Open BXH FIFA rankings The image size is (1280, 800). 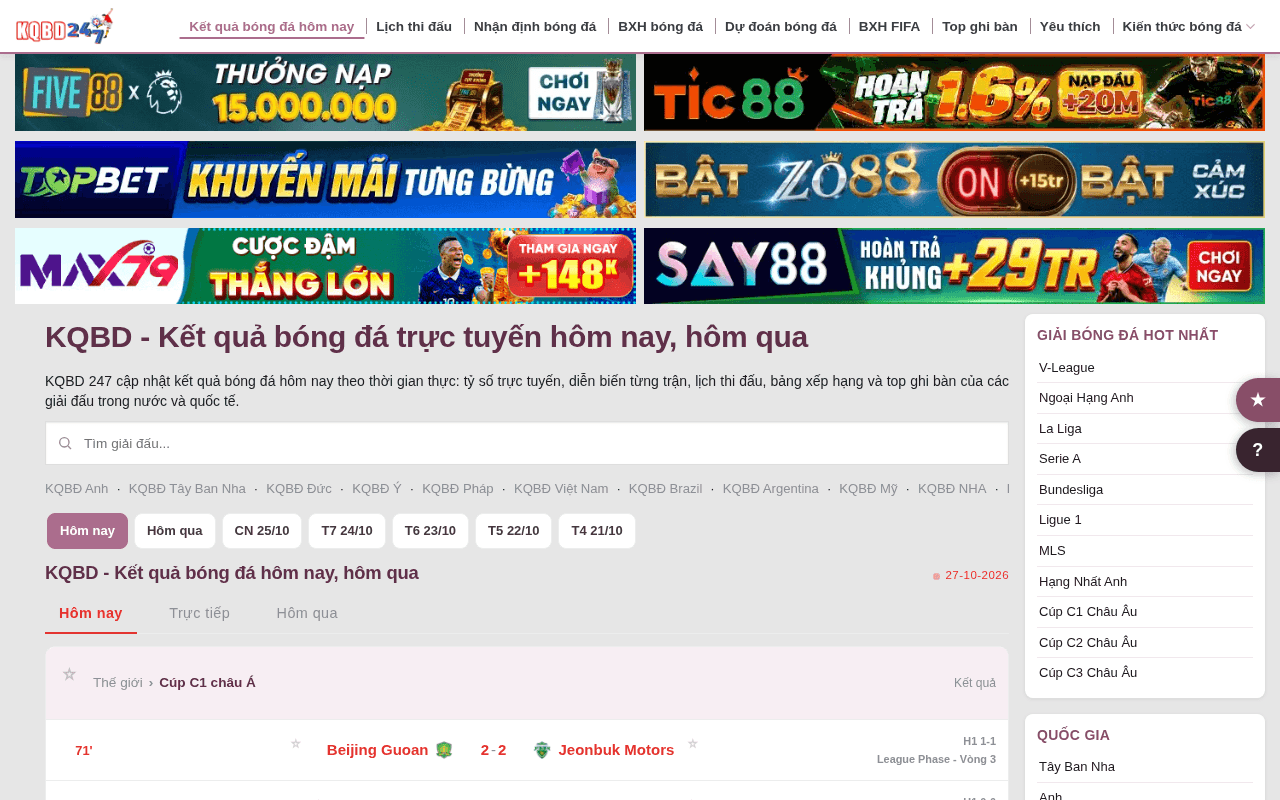pyautogui.click(x=889, y=26)
